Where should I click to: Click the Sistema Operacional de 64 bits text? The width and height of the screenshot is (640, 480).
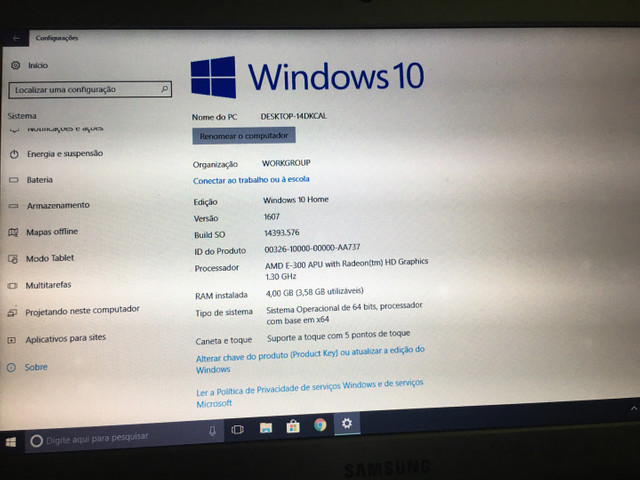(344, 313)
